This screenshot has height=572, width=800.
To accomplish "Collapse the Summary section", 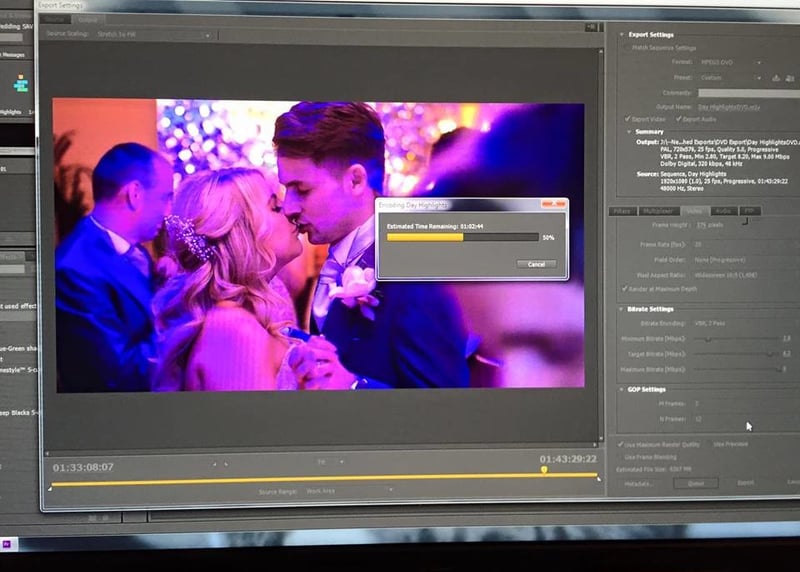I will [629, 131].
